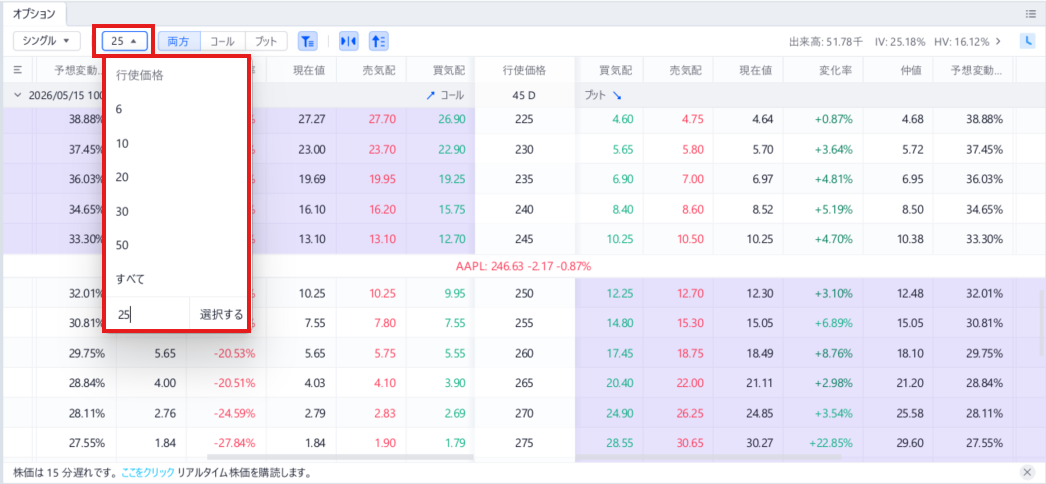Choose 10 strikes in the list
Image resolution: width=1046 pixels, height=484 pixels.
point(176,143)
